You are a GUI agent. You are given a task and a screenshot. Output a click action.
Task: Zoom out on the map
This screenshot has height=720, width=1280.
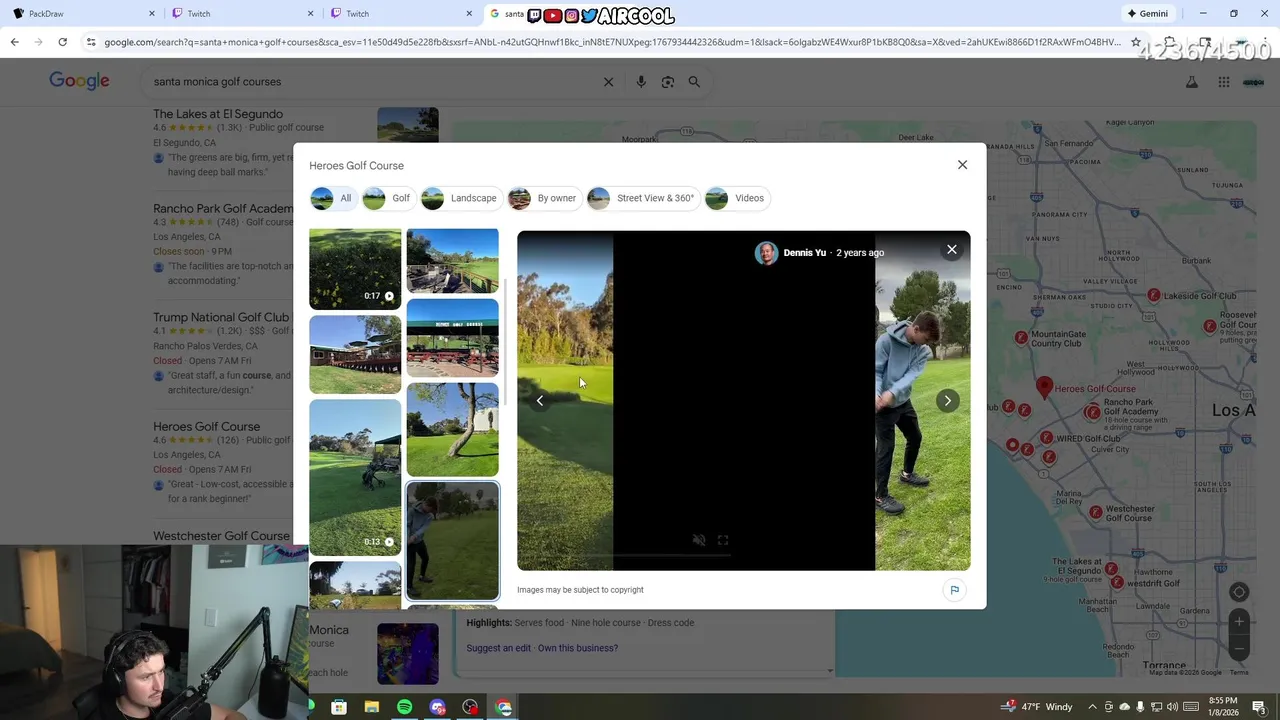1239,648
